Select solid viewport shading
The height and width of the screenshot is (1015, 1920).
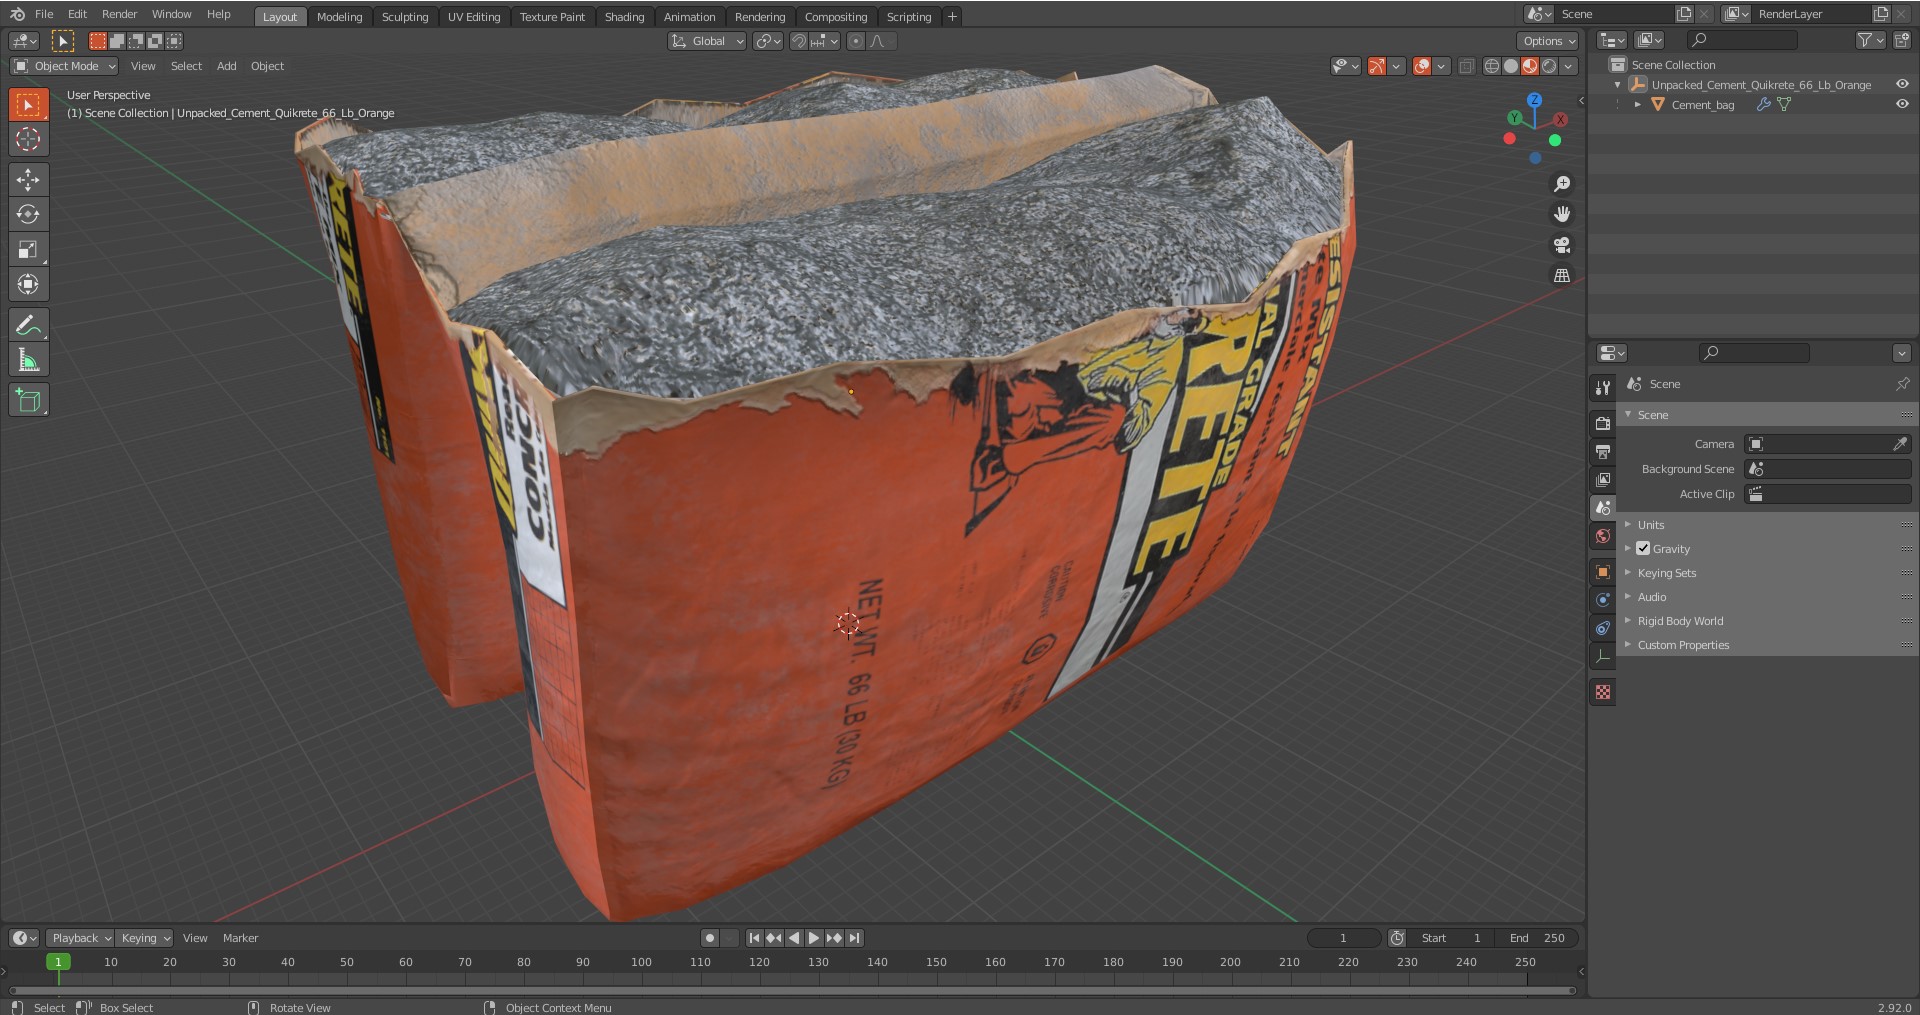(1511, 66)
